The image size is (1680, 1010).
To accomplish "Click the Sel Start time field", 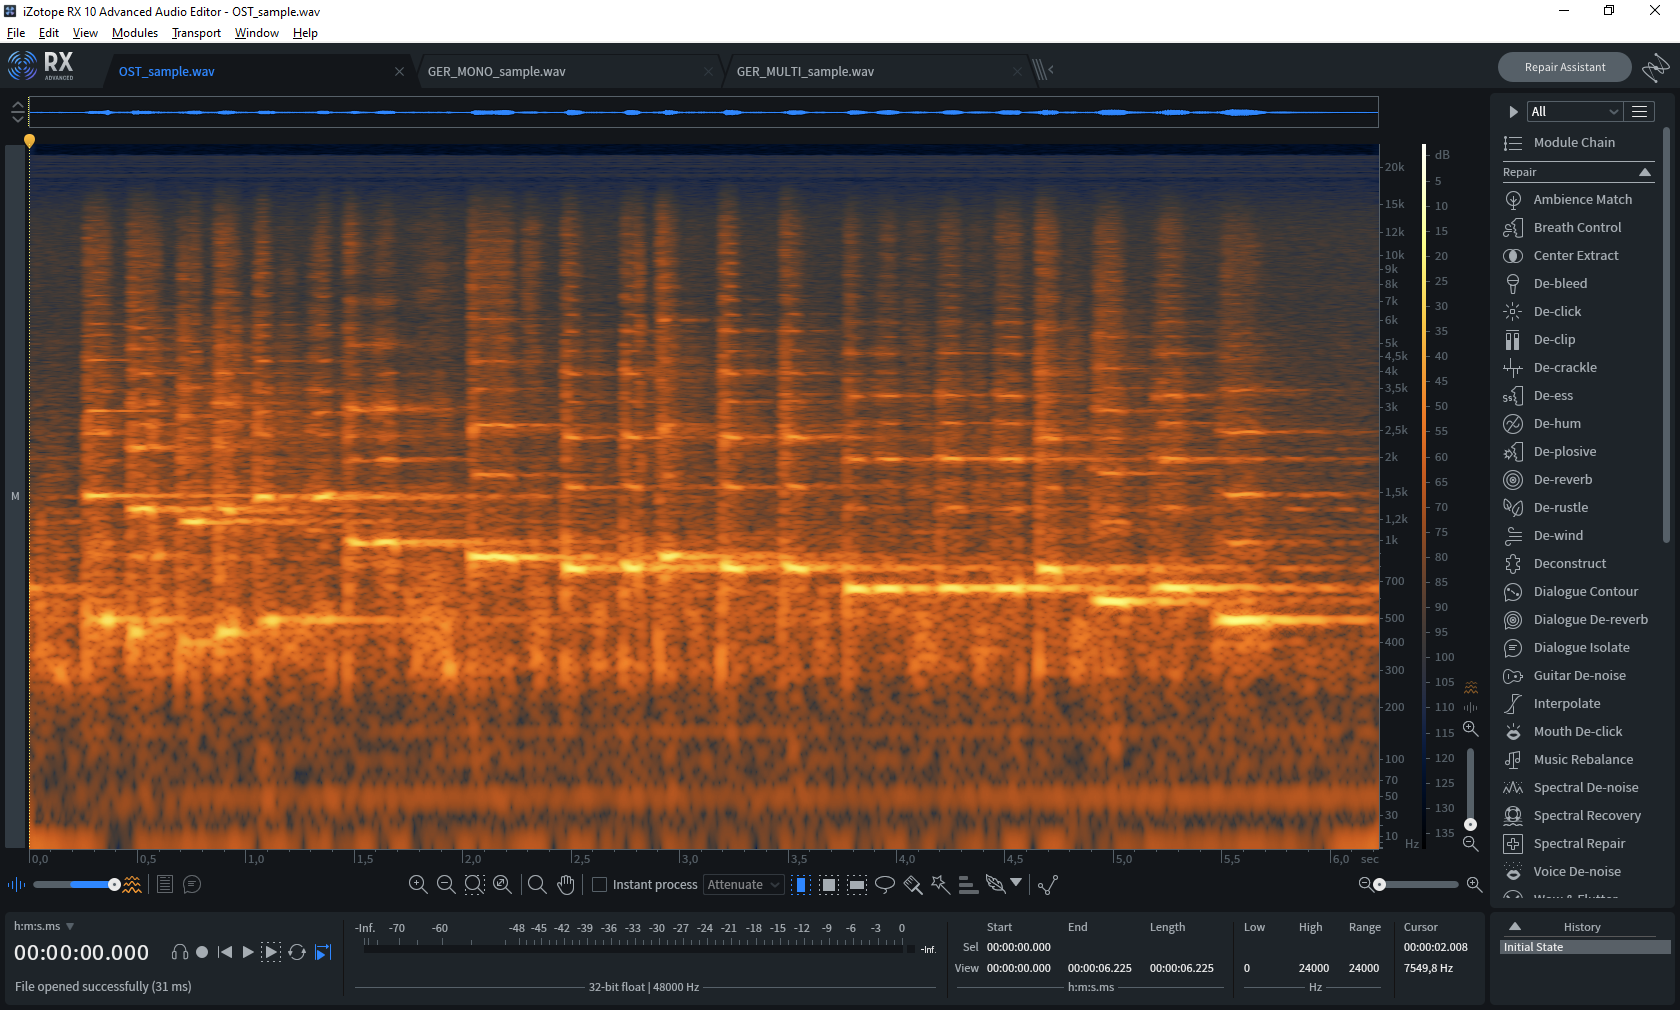I will [1019, 947].
